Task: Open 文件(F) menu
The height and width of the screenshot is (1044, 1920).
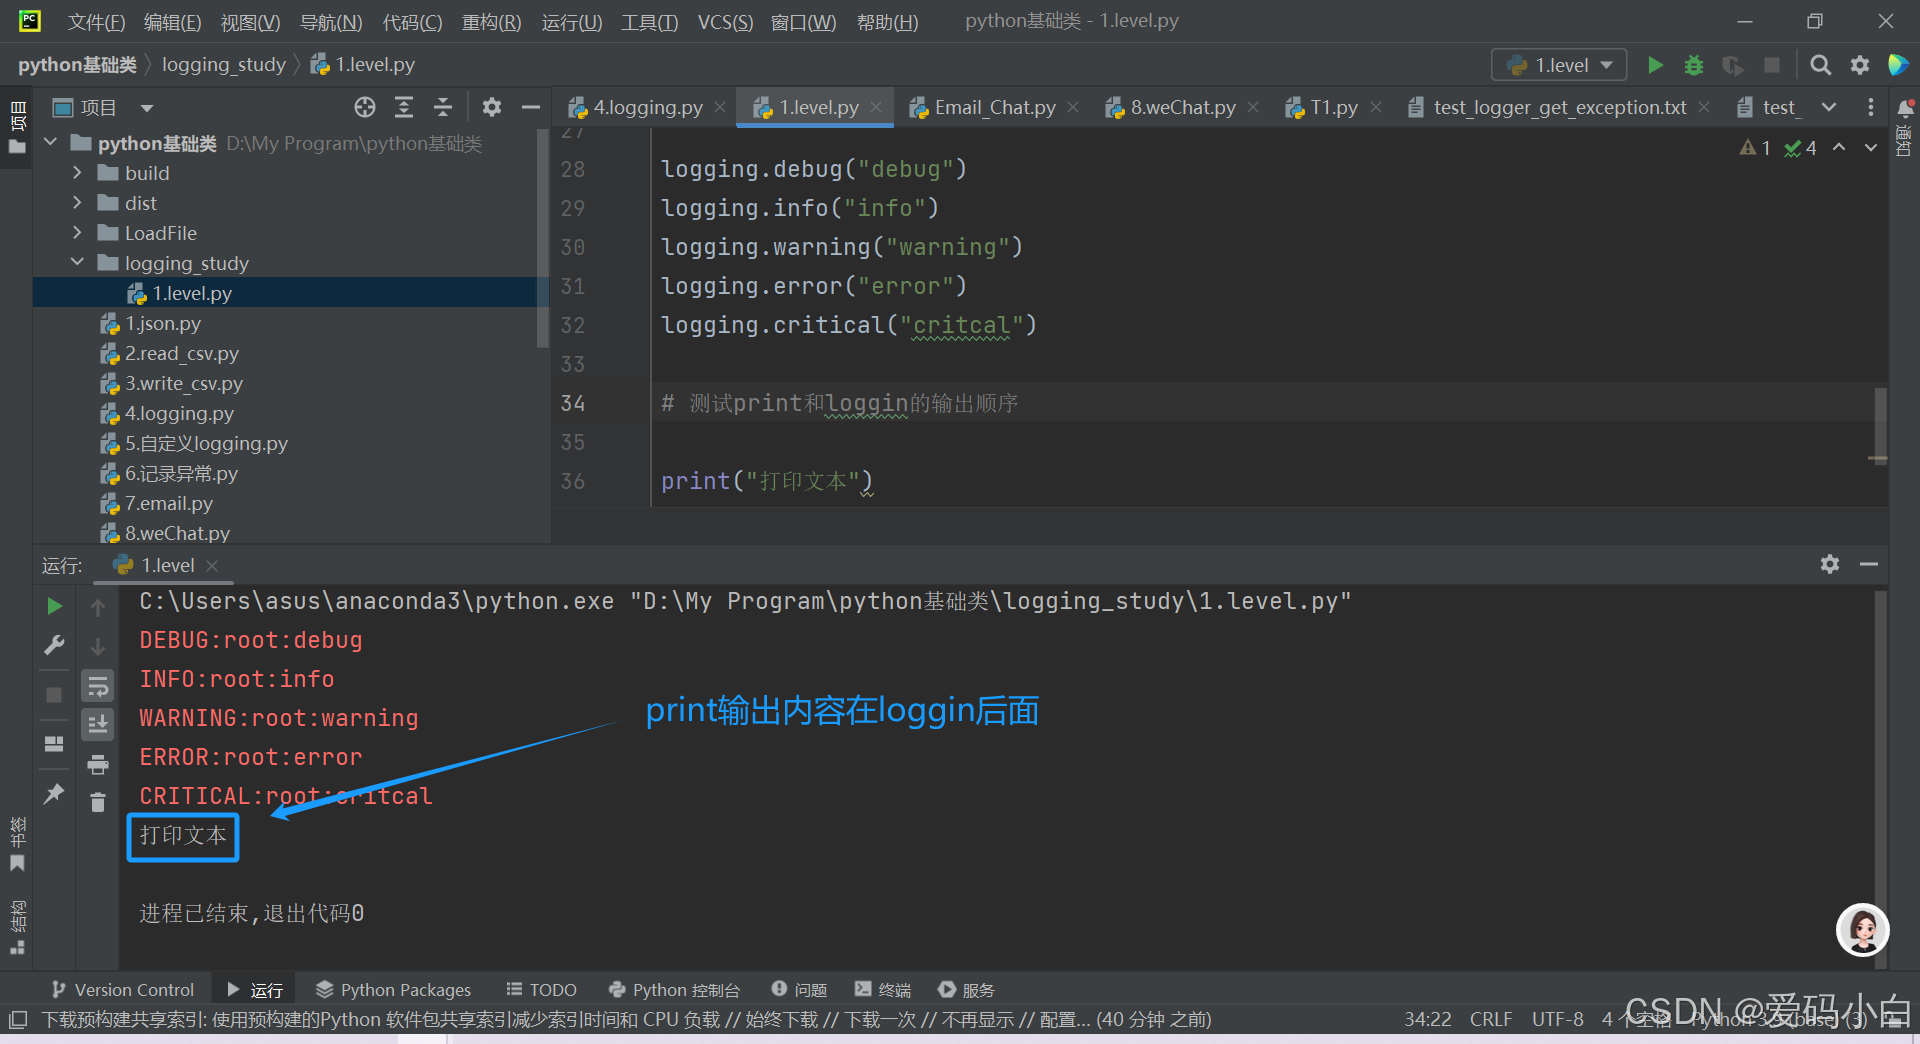Action: click(96, 22)
